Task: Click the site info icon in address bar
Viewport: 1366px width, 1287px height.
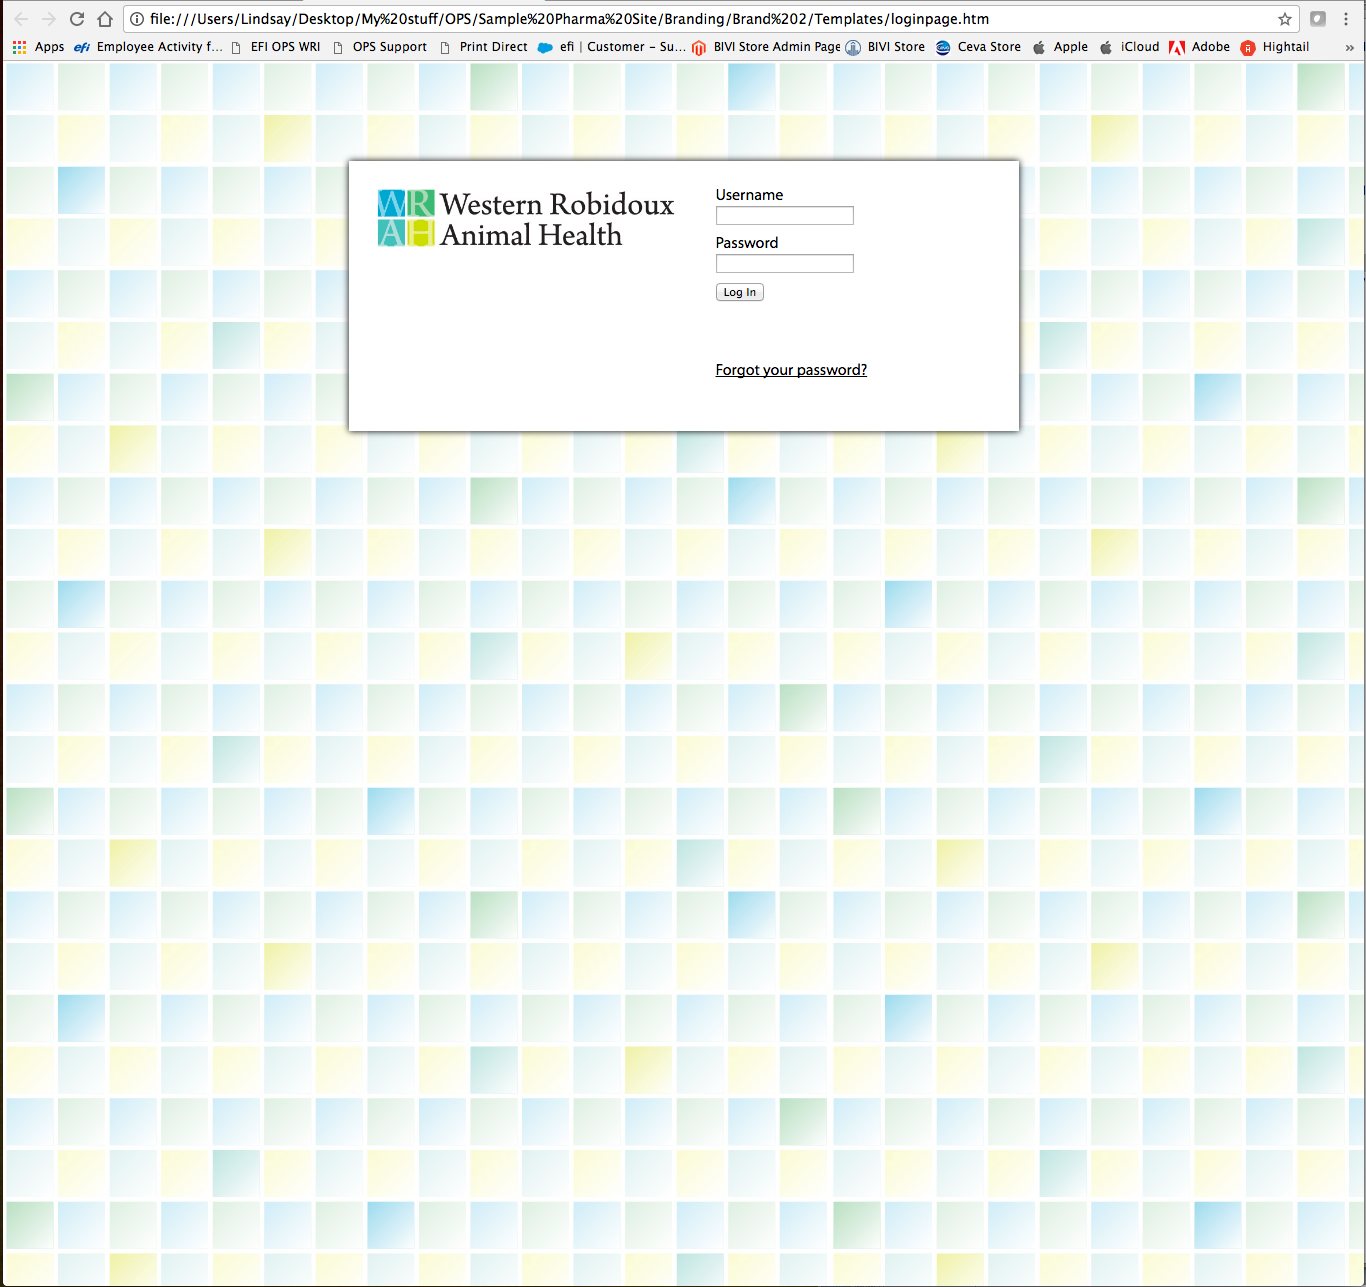Action: (137, 19)
